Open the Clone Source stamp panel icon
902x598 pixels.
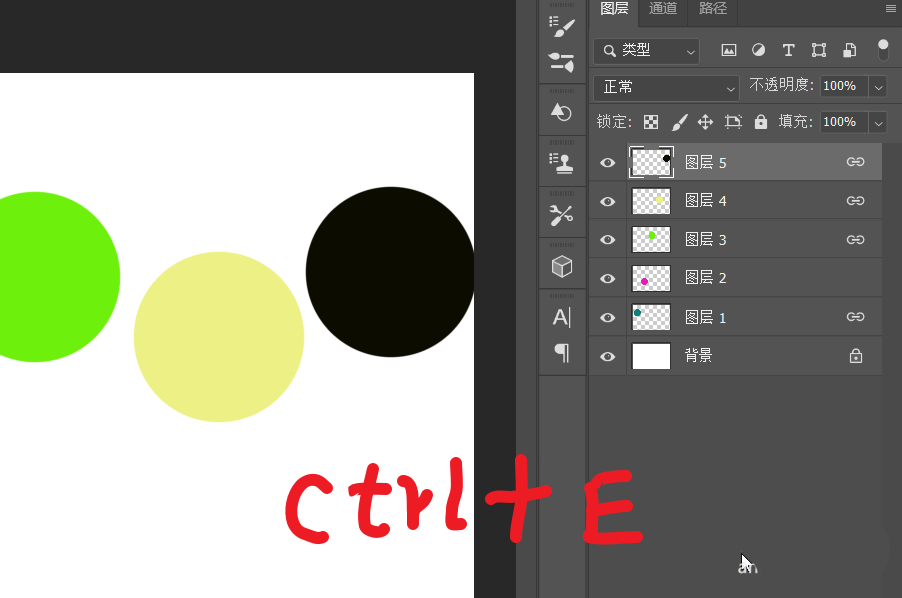pos(562,163)
